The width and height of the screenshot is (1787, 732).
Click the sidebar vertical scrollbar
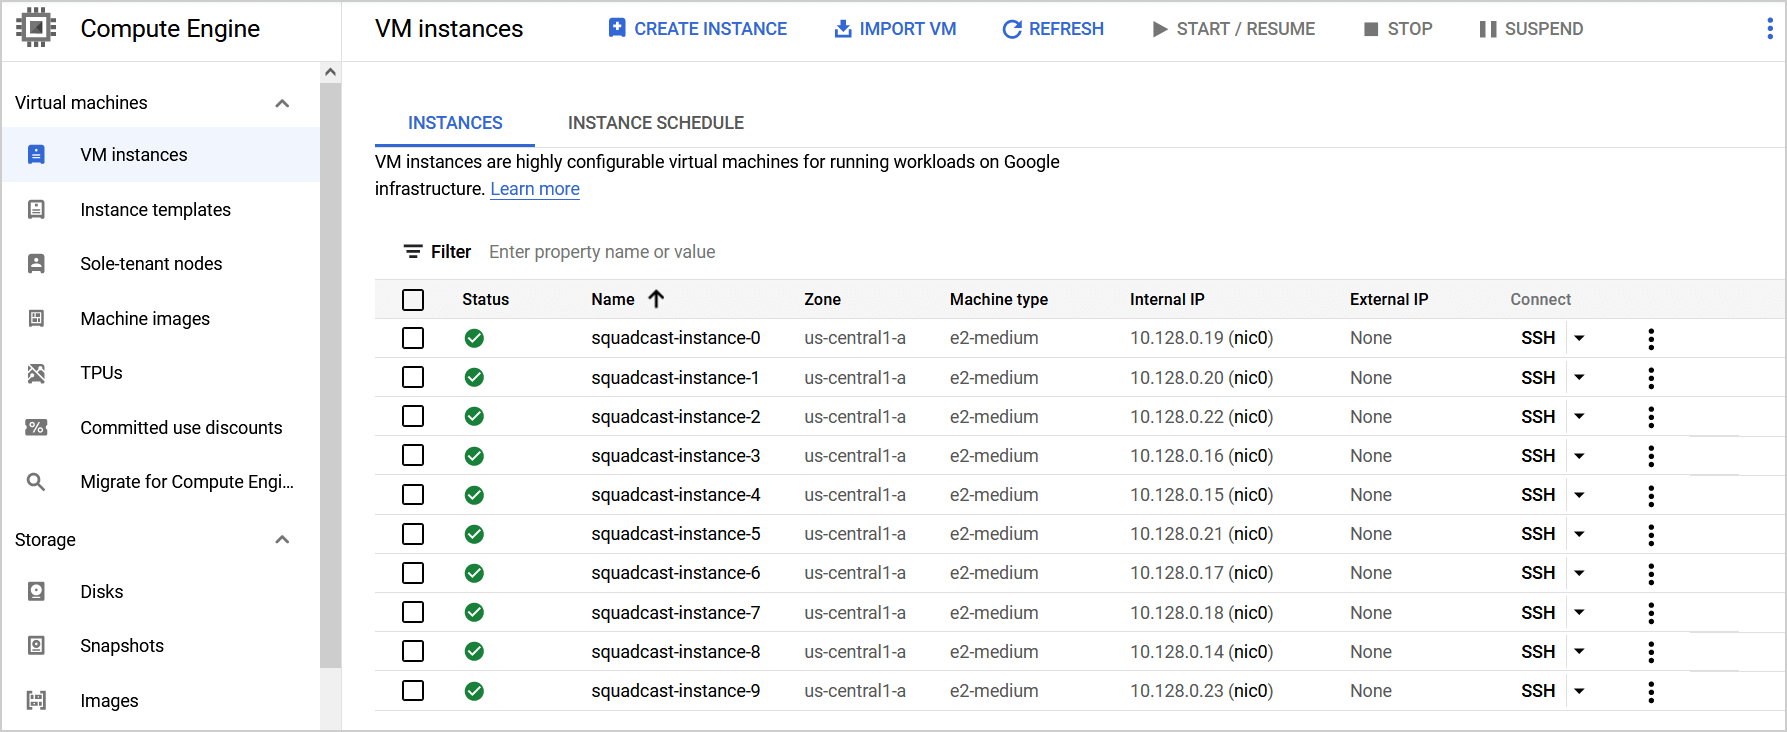pyautogui.click(x=330, y=370)
